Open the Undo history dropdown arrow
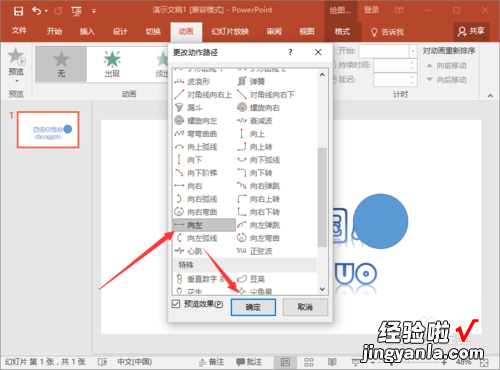Viewport: 500px width, 370px height. (46, 11)
